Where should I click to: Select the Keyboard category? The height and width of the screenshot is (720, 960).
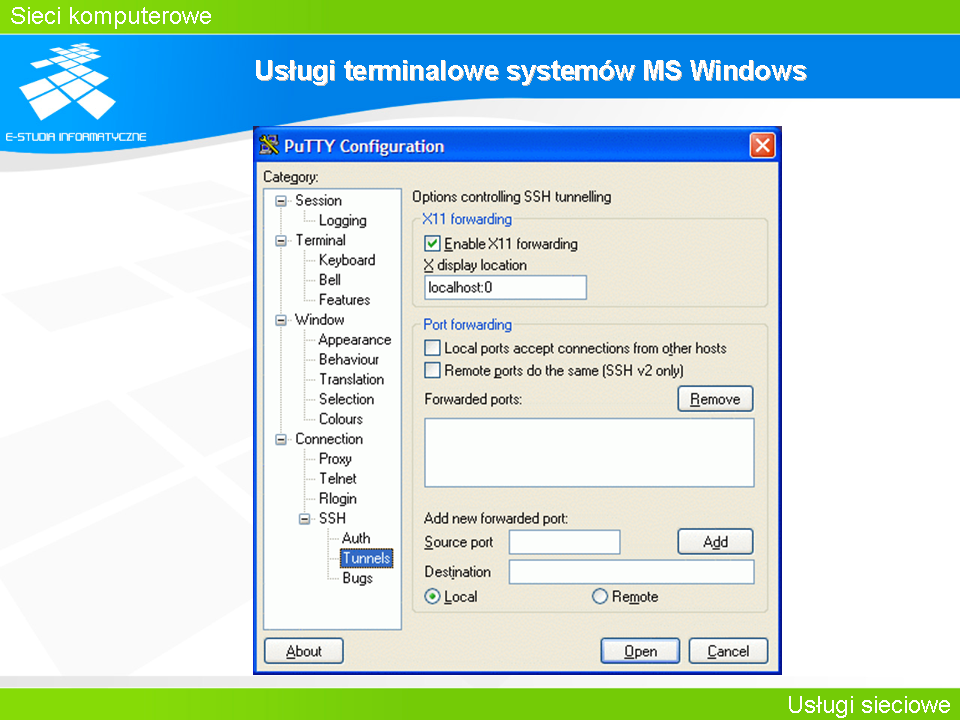[x=347, y=260]
